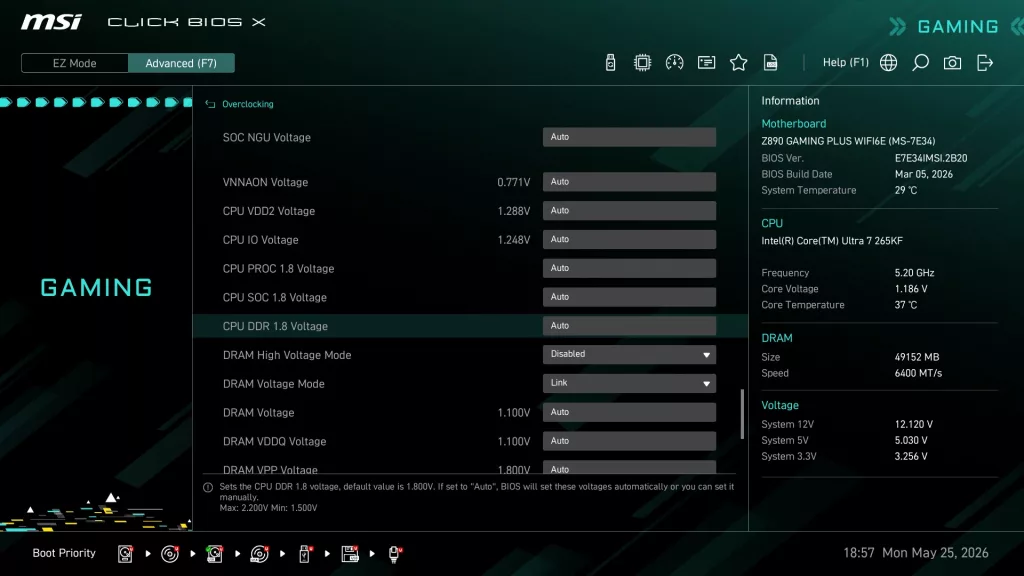Open language selection globe icon
The height and width of the screenshot is (576, 1024).
point(888,63)
